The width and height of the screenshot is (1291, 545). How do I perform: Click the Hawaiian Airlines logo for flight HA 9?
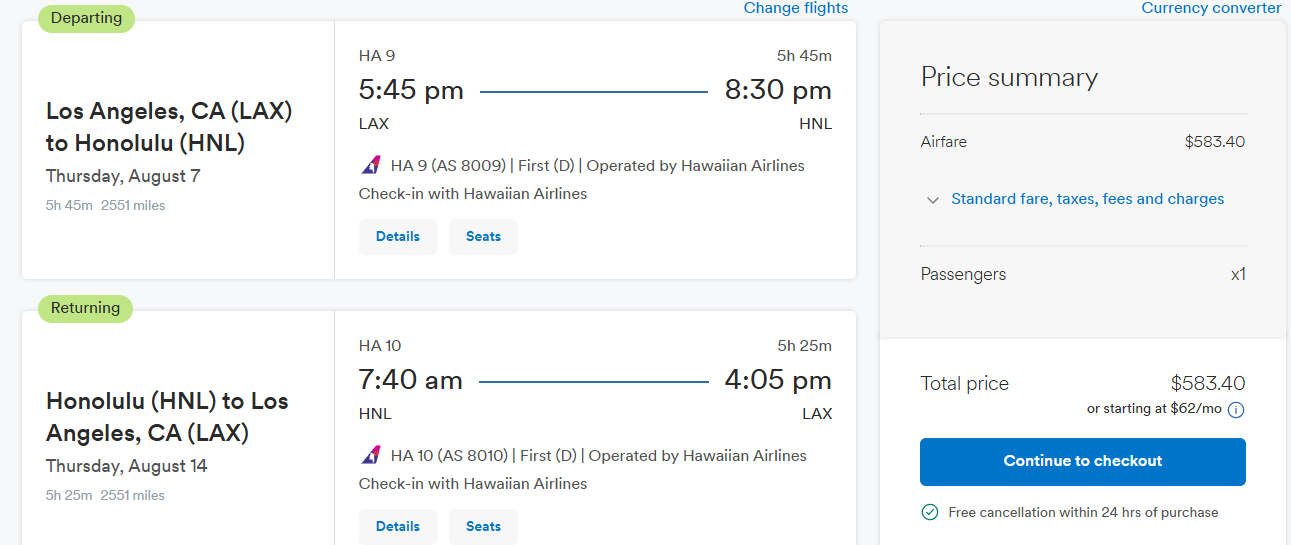(370, 165)
